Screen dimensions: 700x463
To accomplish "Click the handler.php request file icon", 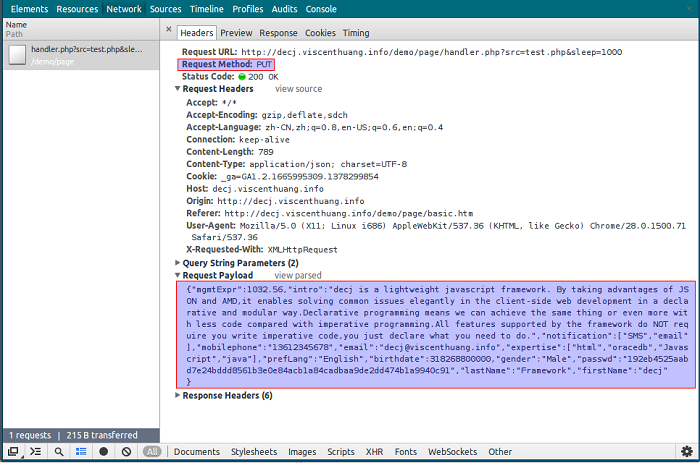I will click(x=17, y=55).
